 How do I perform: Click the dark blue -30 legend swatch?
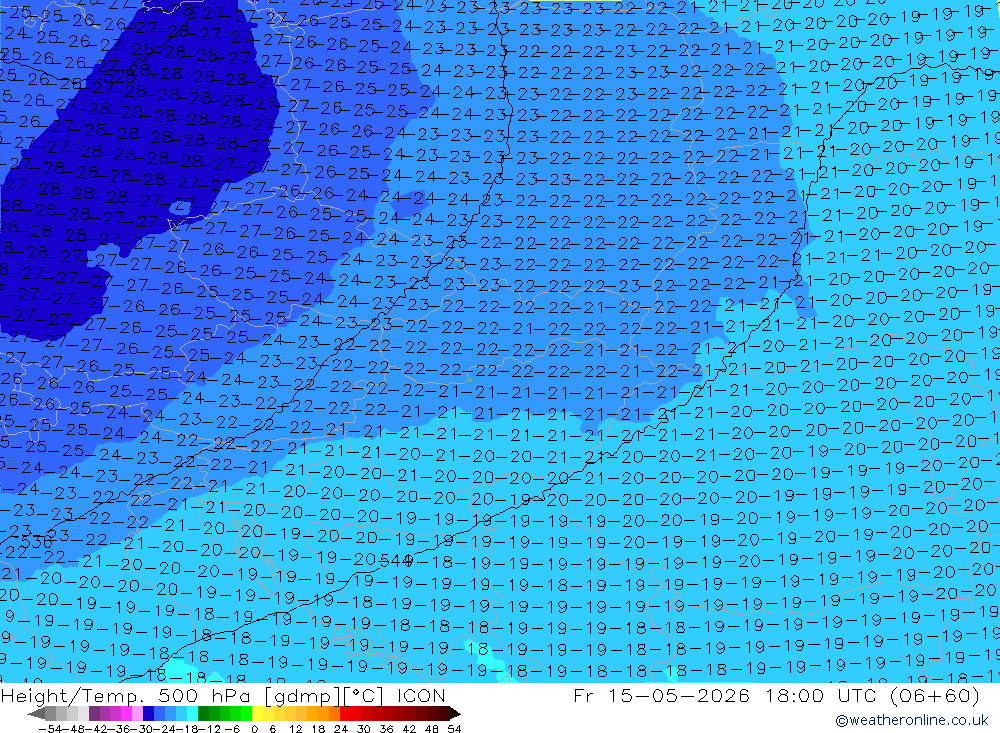[x=148, y=713]
